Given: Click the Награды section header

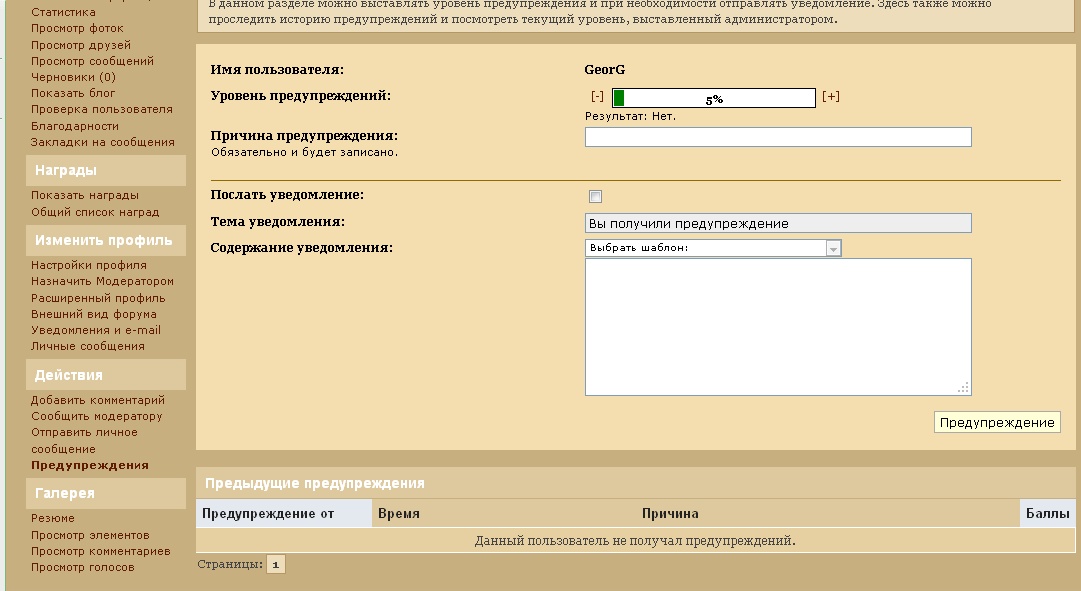Looking at the screenshot, I should tap(105, 170).
